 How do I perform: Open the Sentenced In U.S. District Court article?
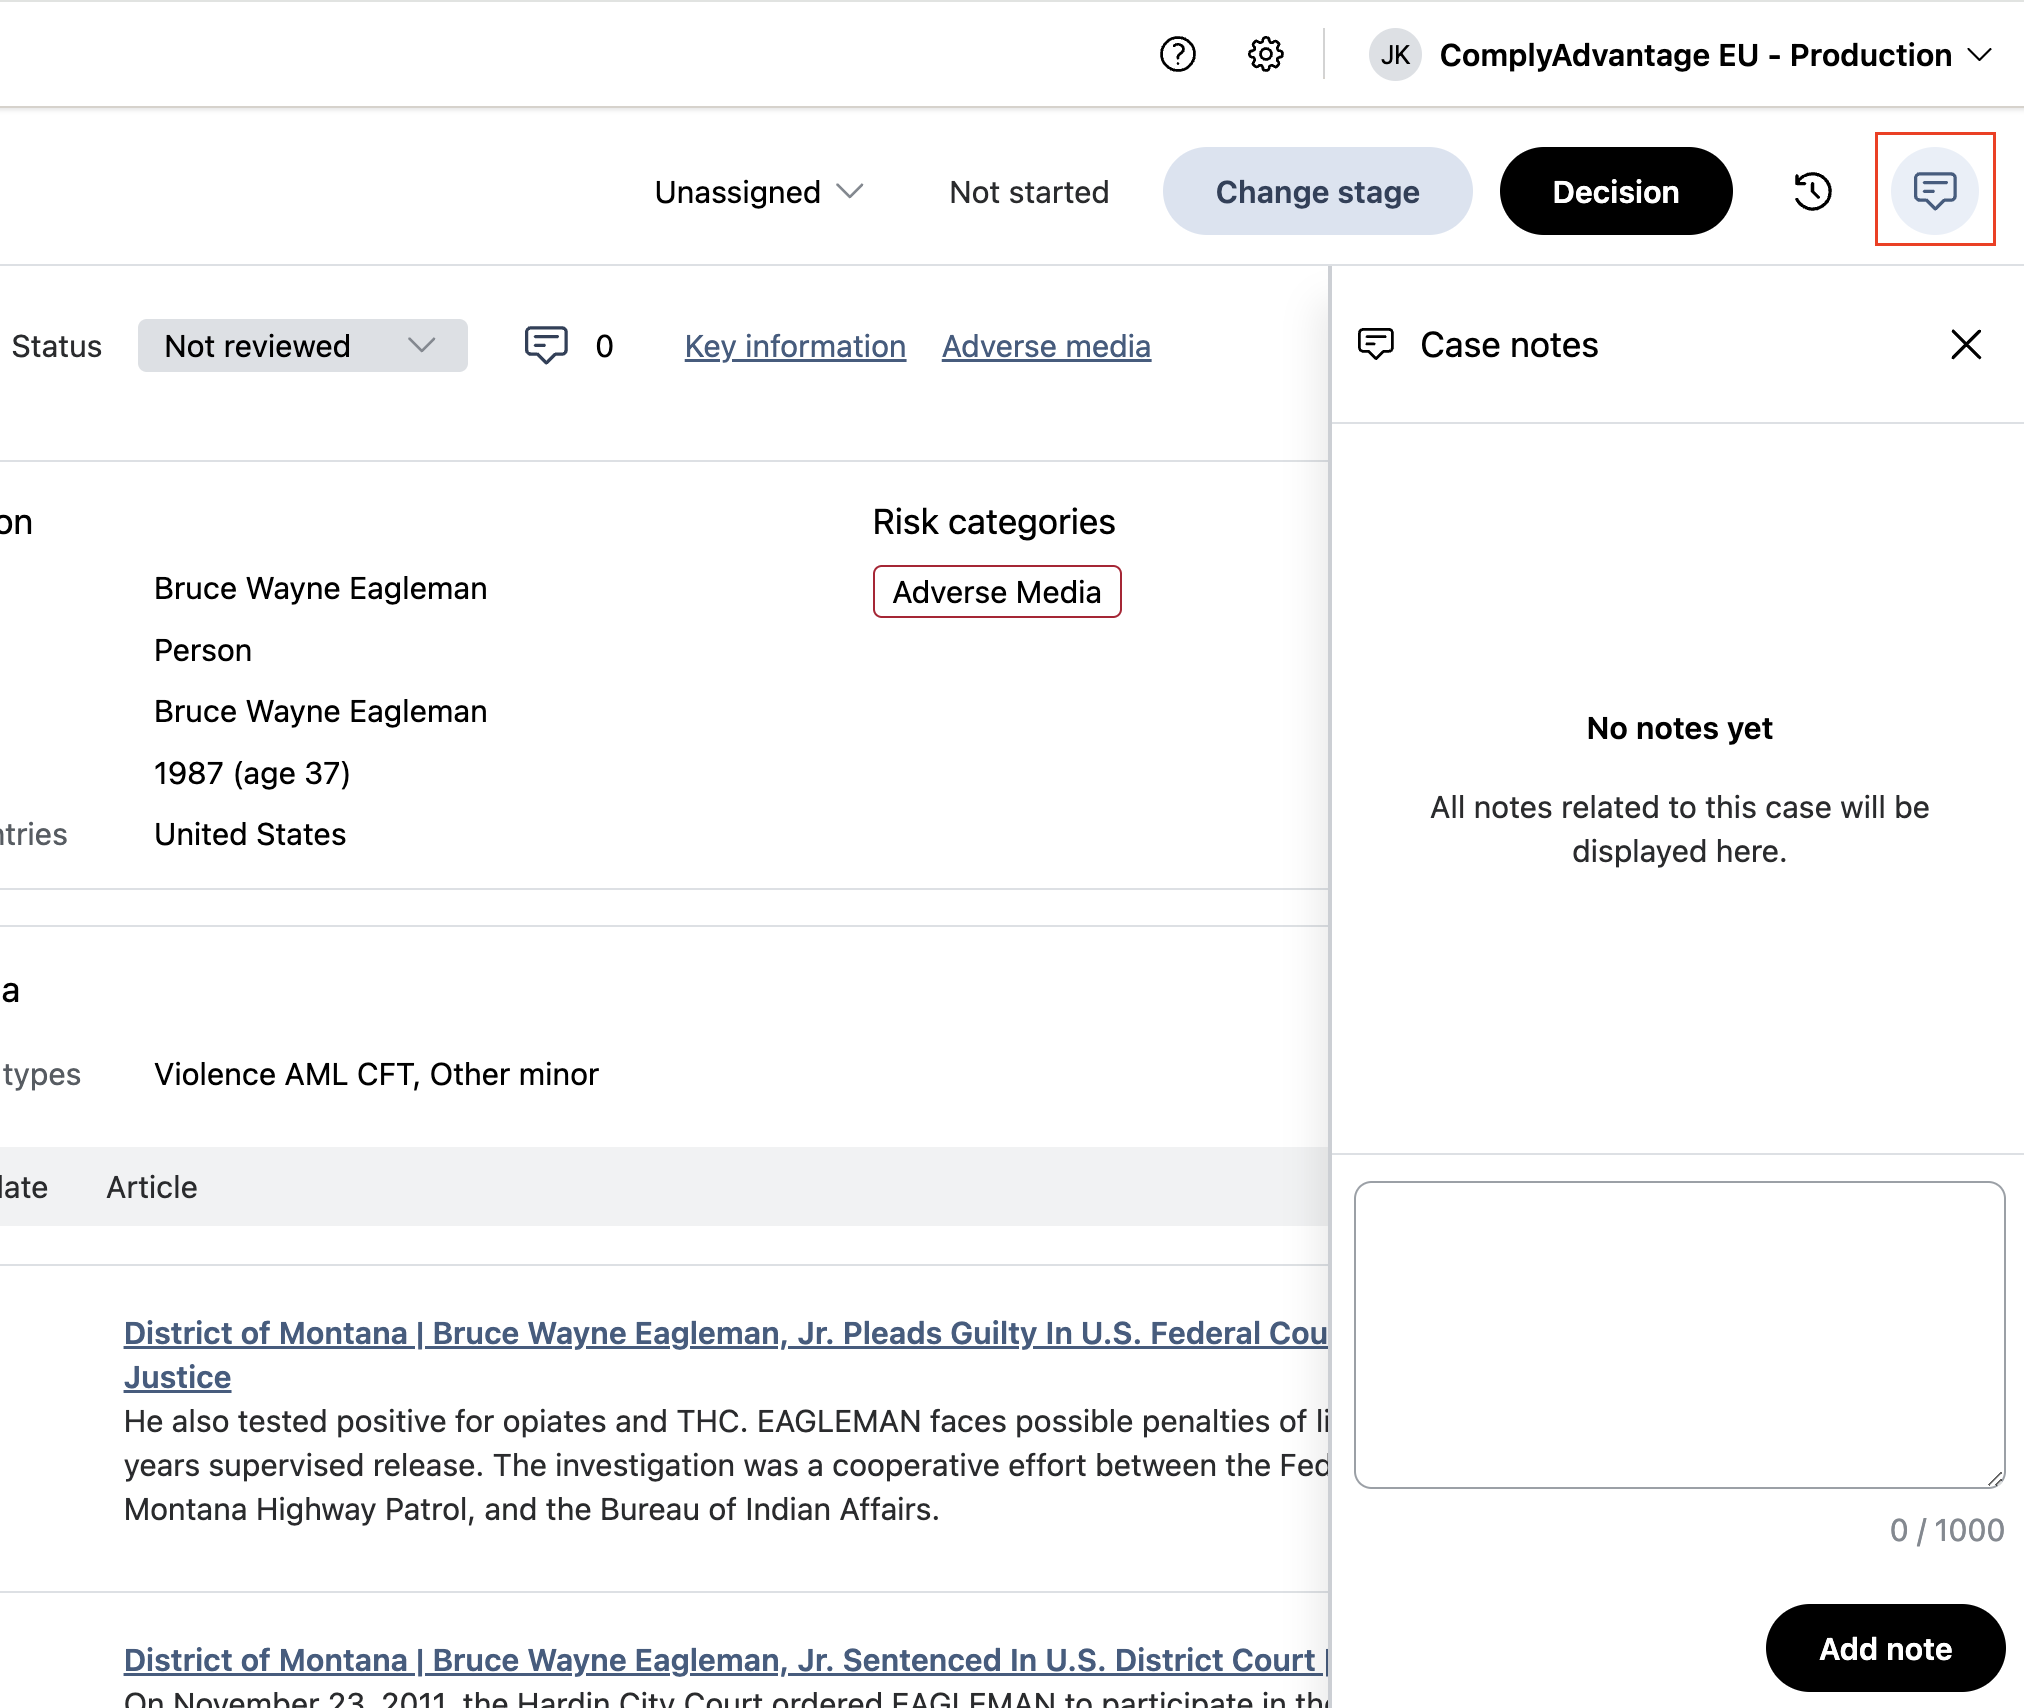click(719, 1660)
